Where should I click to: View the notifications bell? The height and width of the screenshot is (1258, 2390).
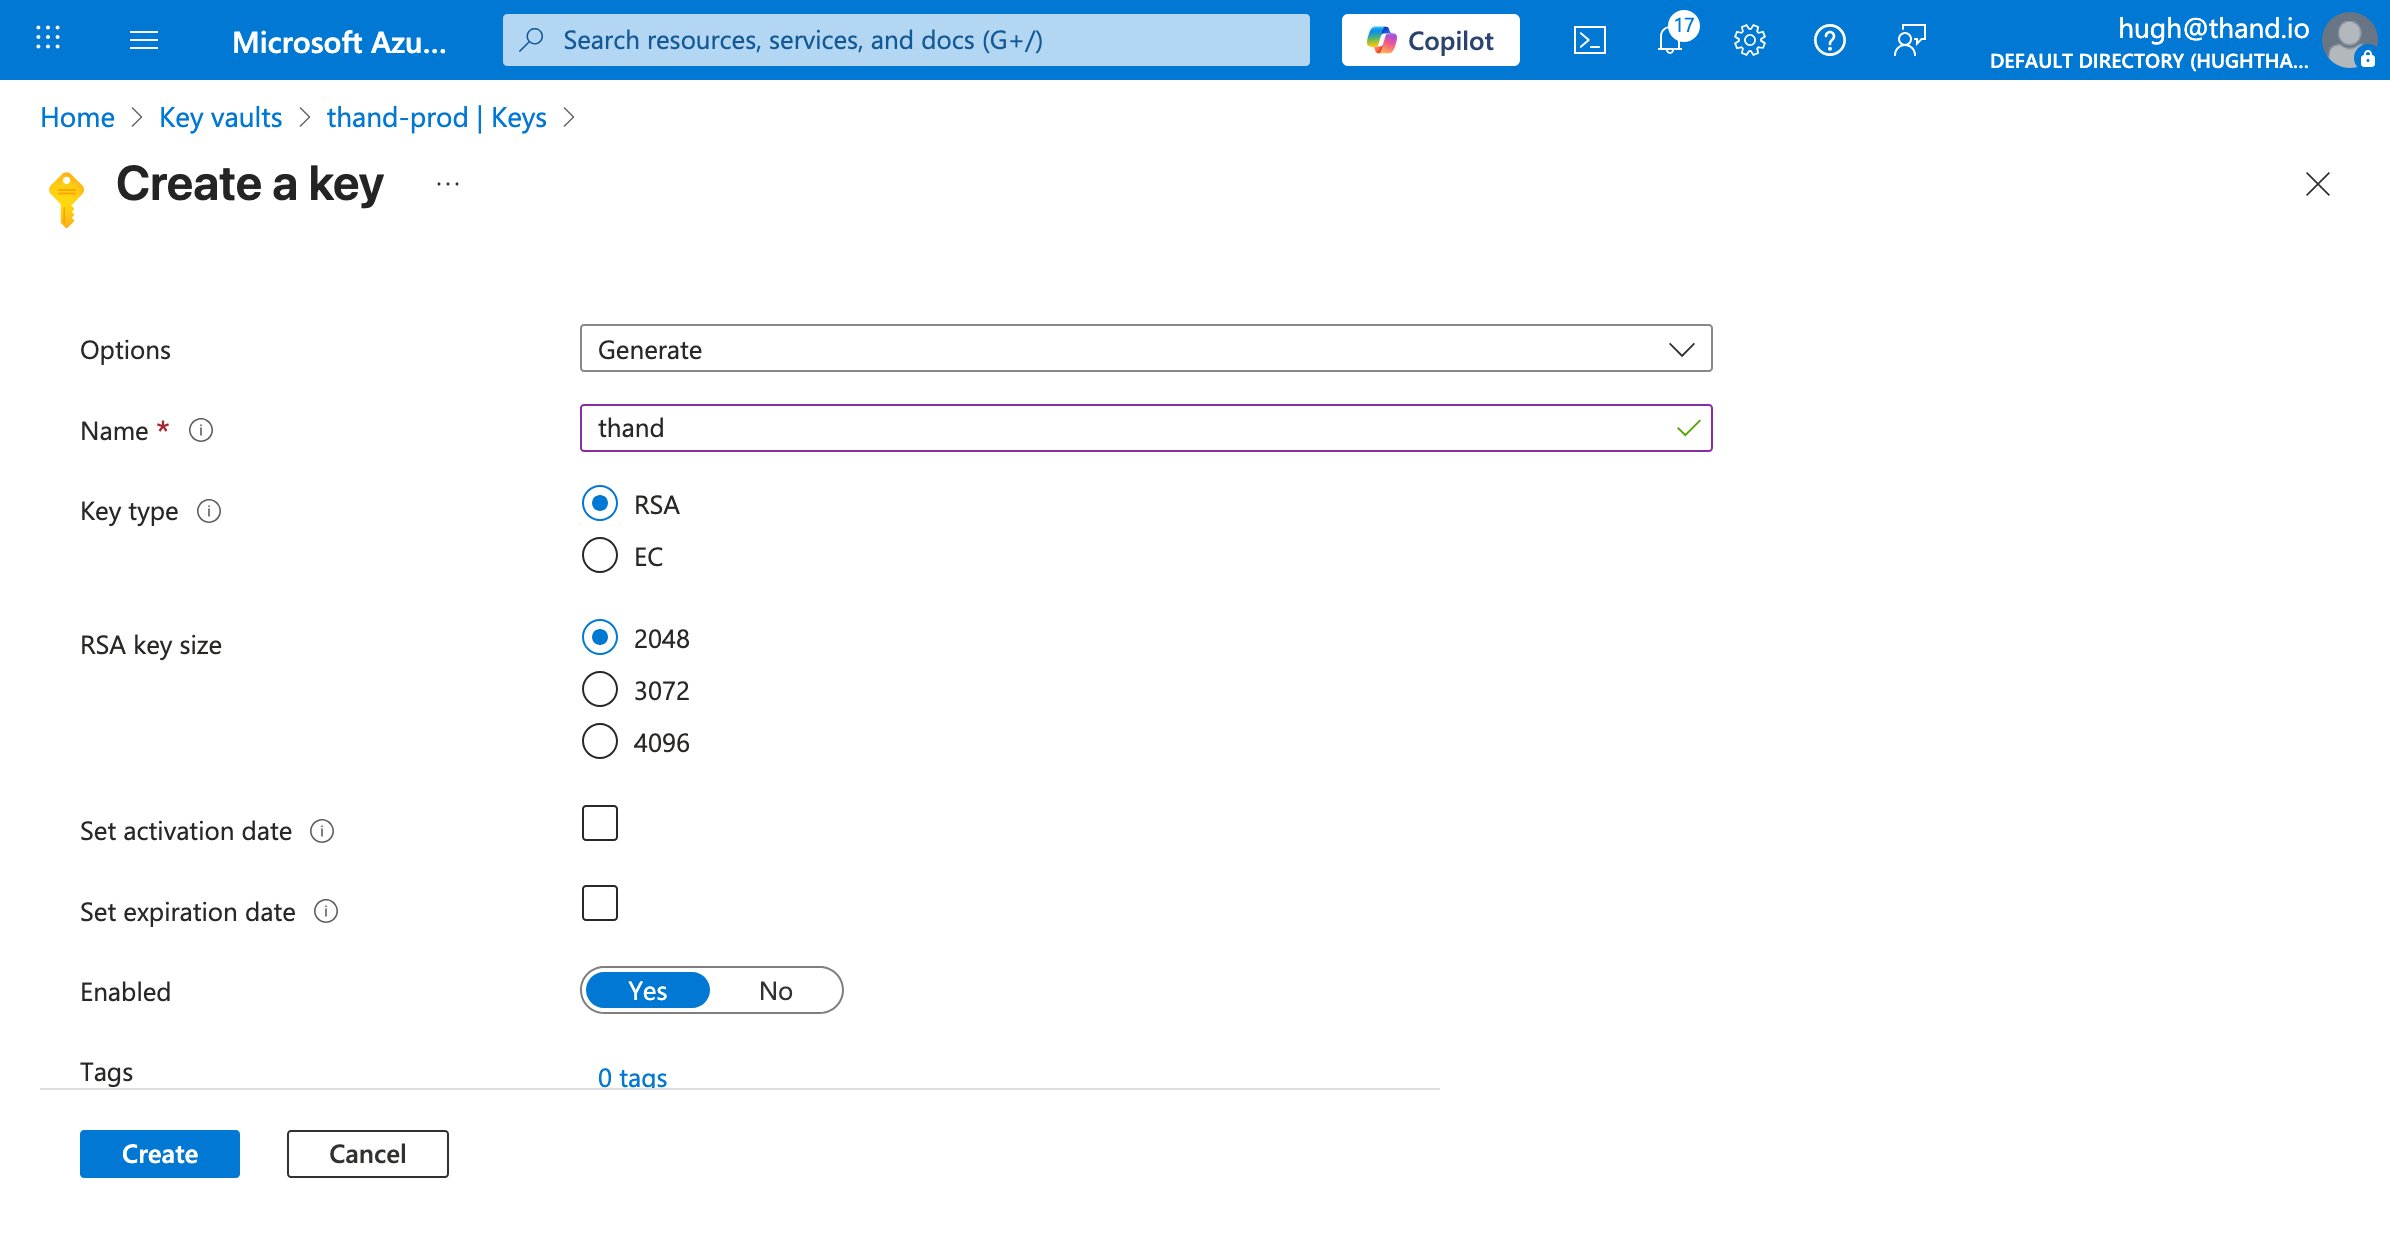[x=1669, y=40]
